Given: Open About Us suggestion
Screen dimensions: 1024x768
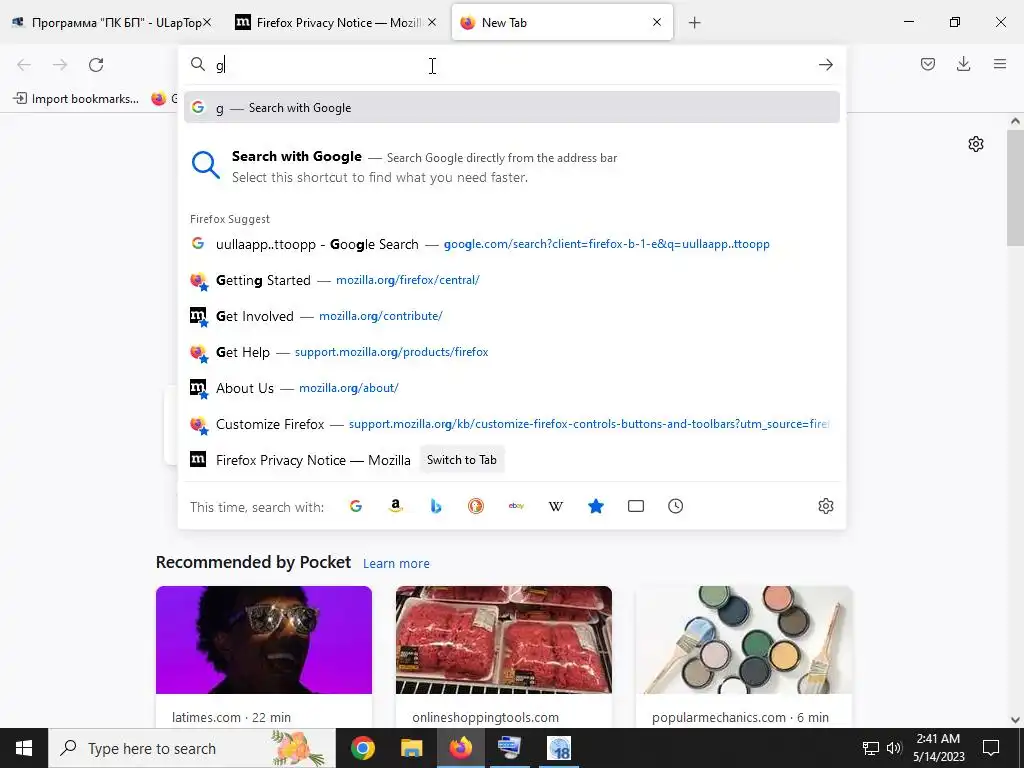Looking at the screenshot, I should pyautogui.click(x=511, y=388).
